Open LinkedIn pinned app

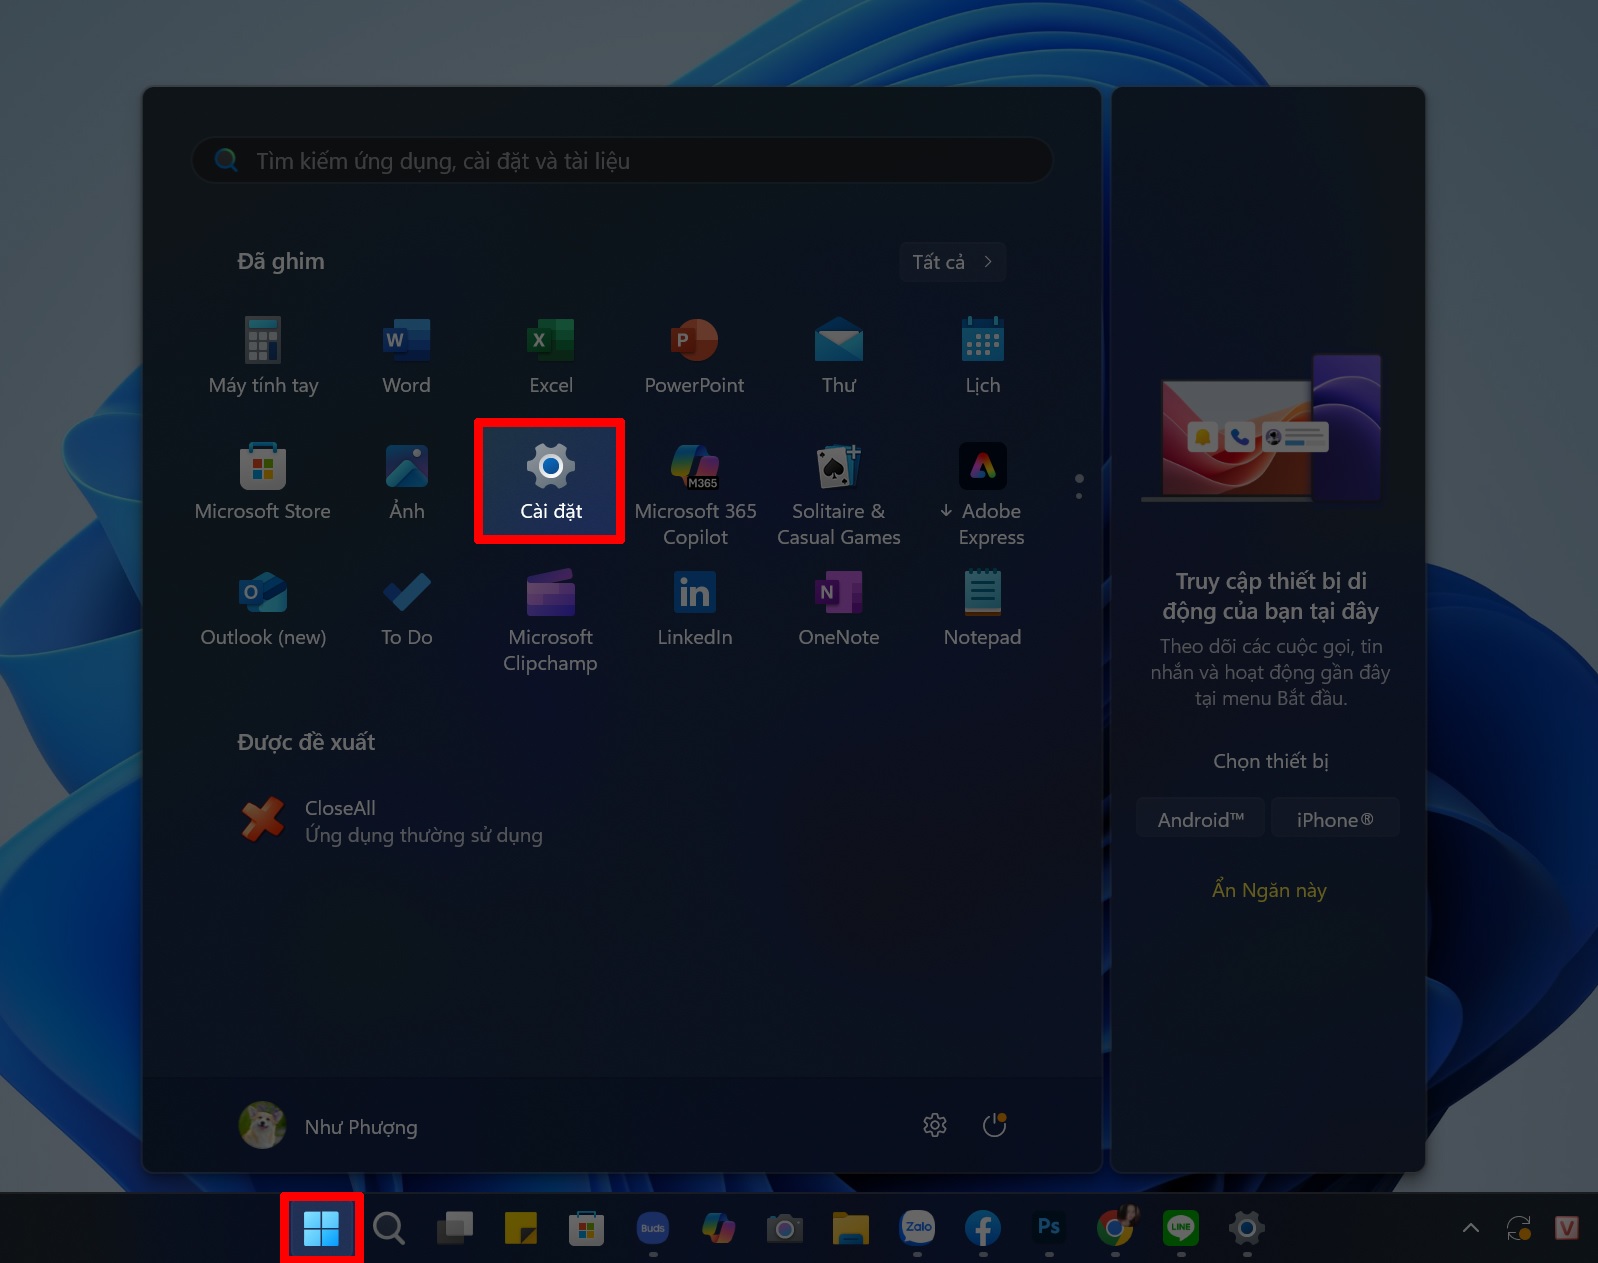(694, 607)
